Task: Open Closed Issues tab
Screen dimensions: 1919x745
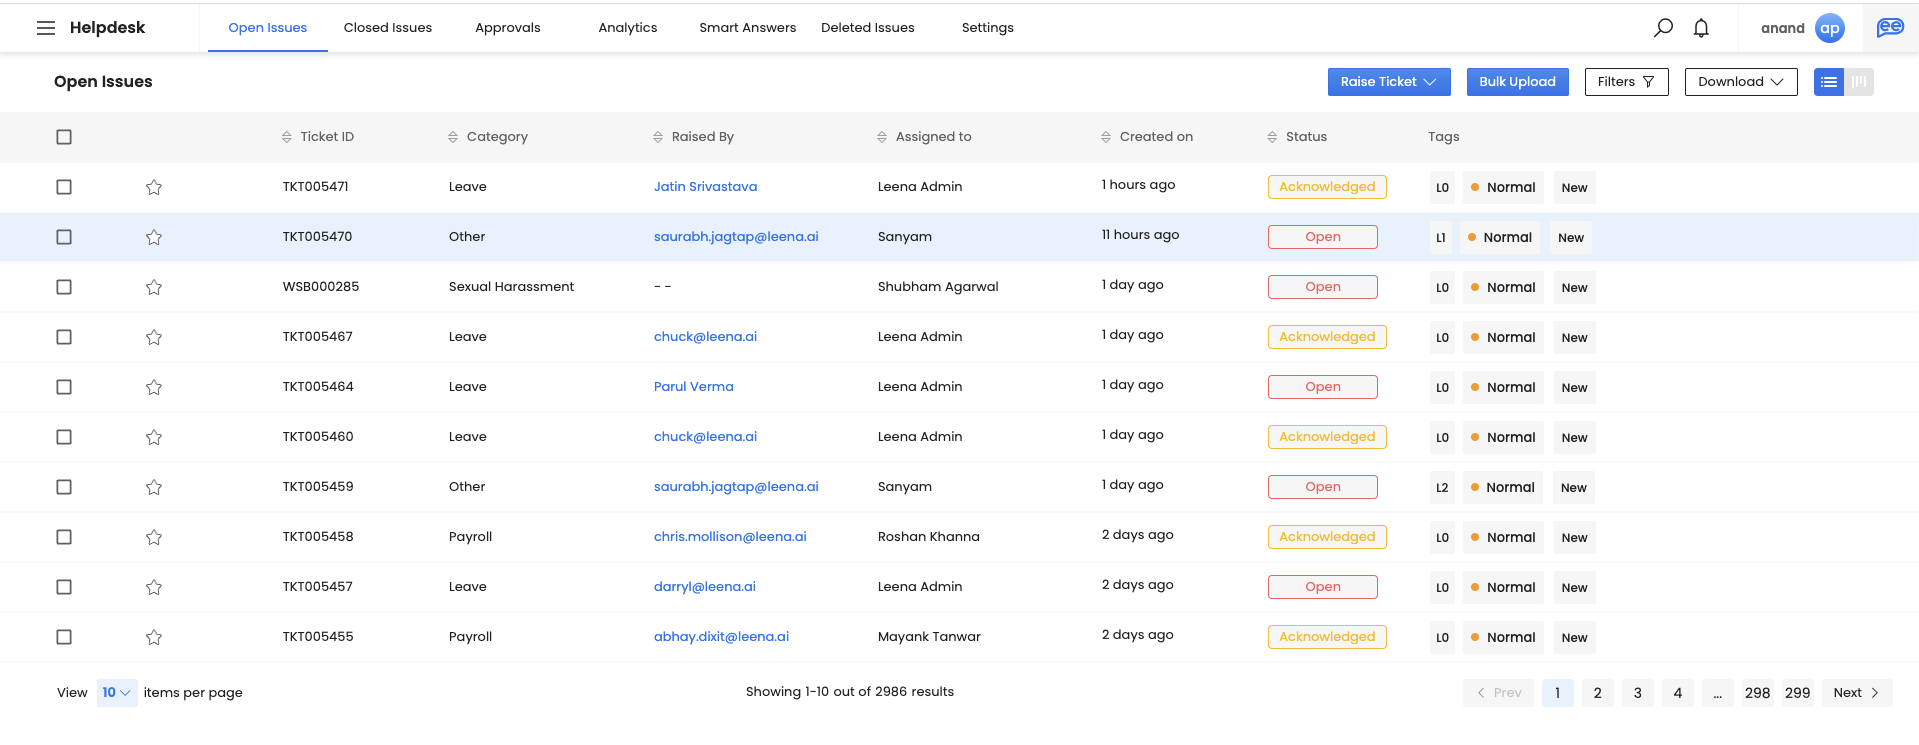Action: pos(388,28)
